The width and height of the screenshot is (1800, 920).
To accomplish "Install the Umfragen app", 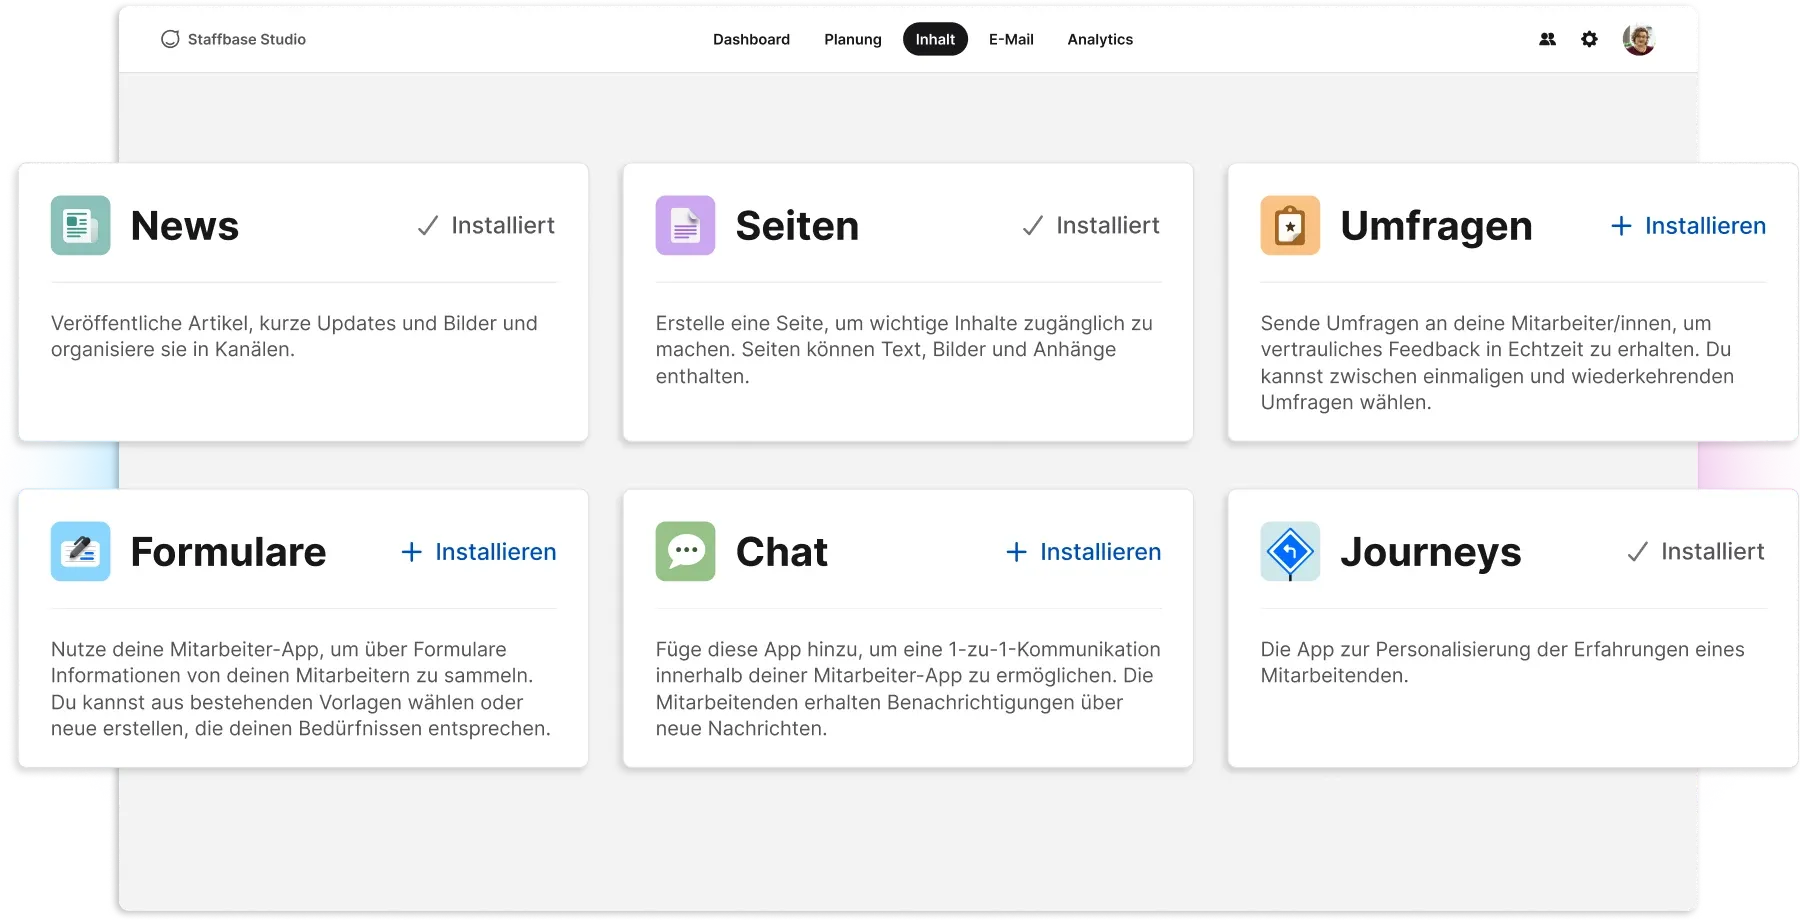I will 1688,226.
